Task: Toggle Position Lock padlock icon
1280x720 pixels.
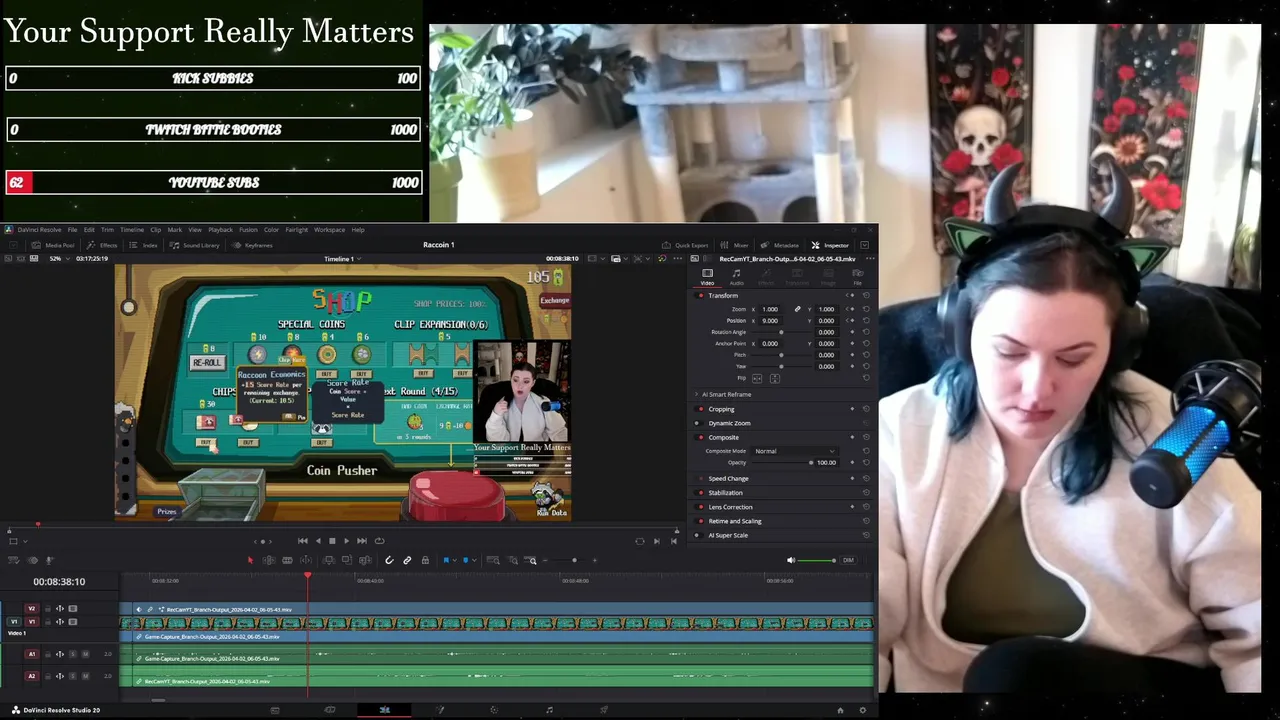Action: 425,560
